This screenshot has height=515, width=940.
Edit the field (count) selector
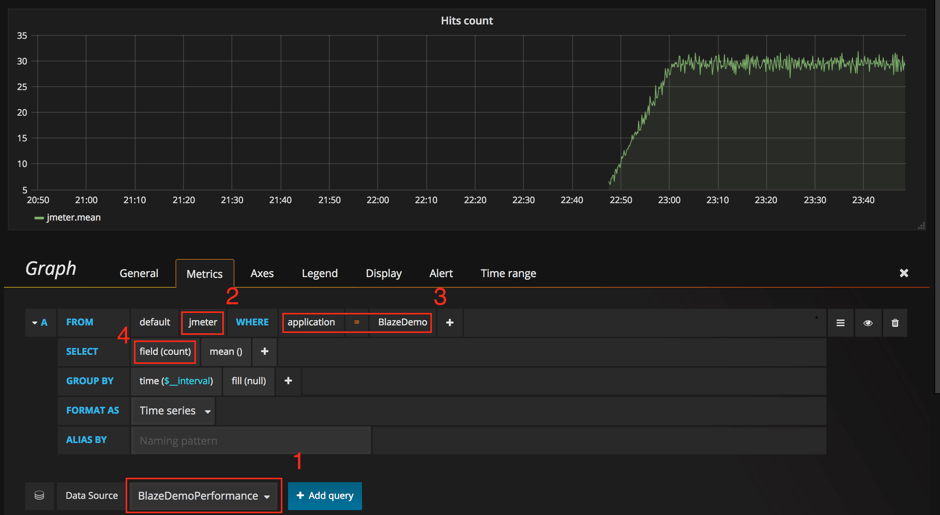(165, 352)
